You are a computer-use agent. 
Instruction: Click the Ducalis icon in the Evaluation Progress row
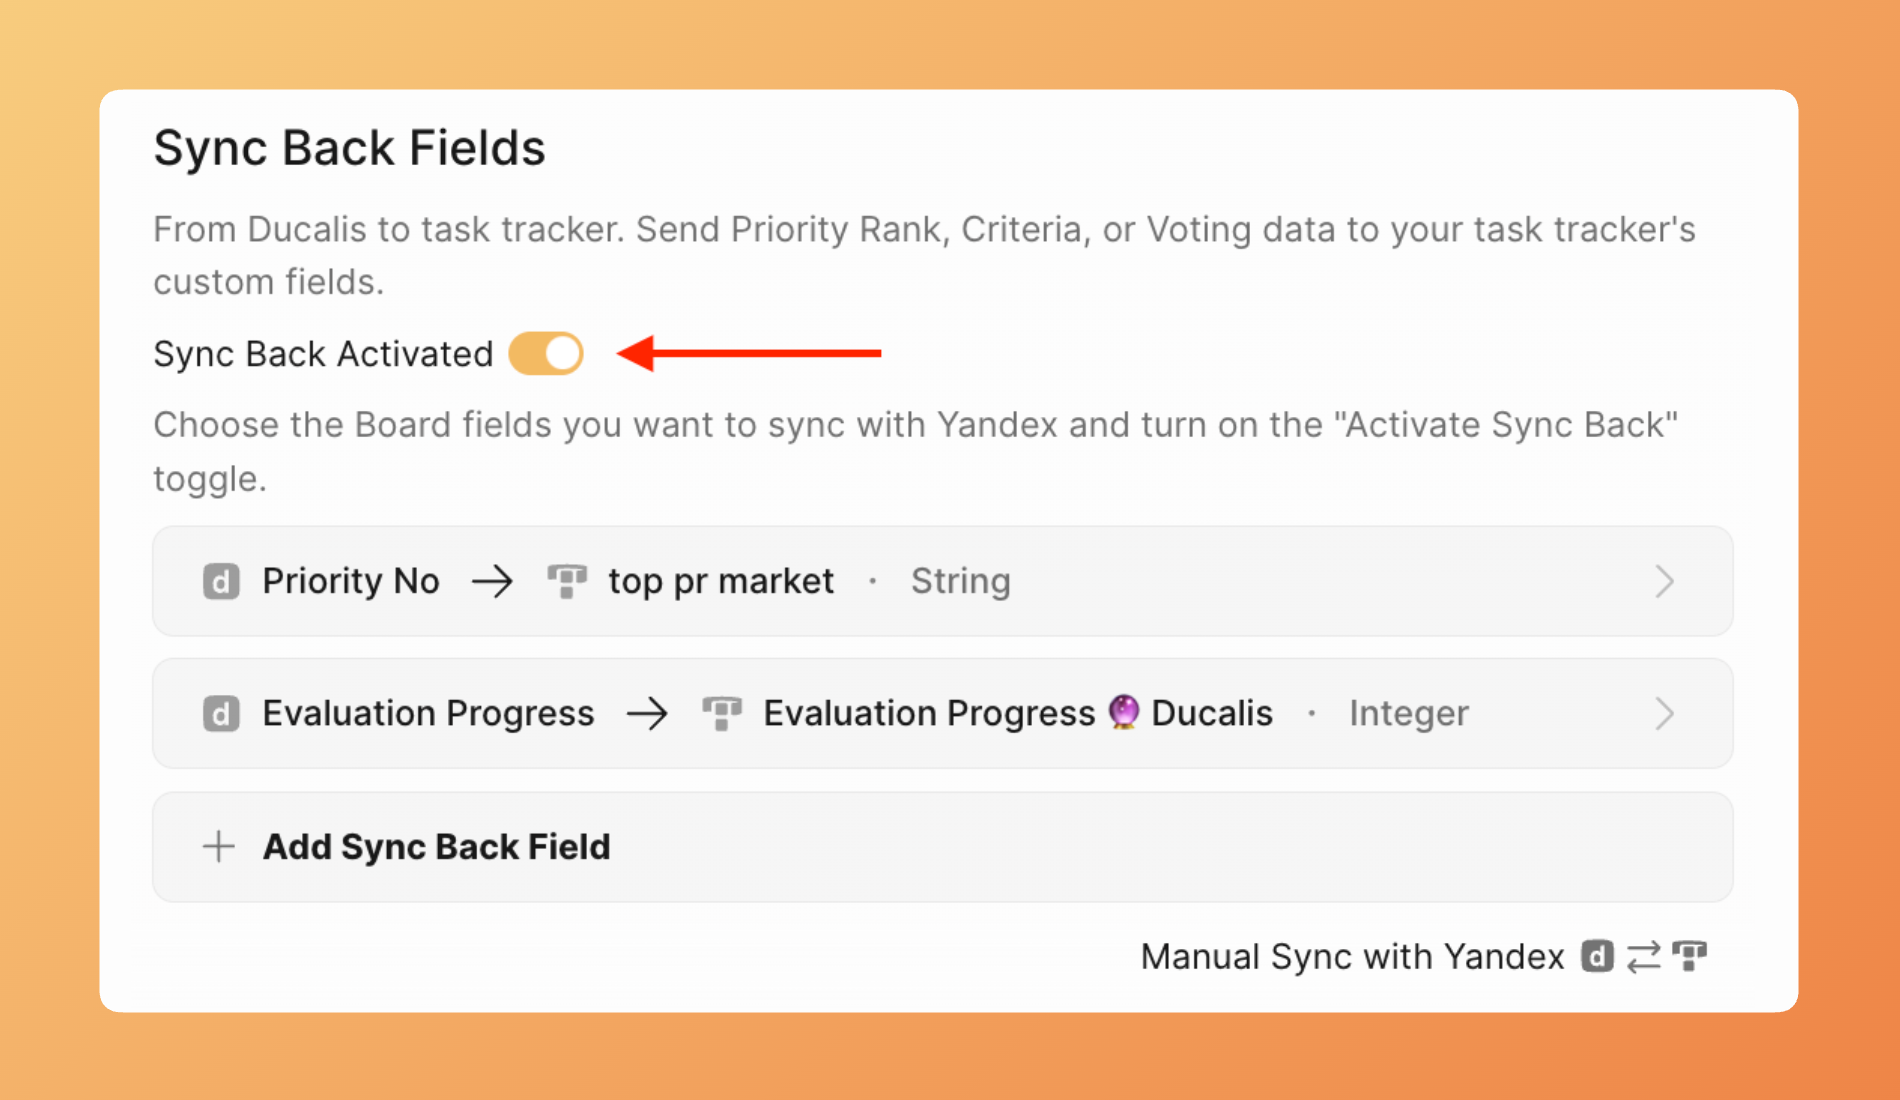[221, 714]
